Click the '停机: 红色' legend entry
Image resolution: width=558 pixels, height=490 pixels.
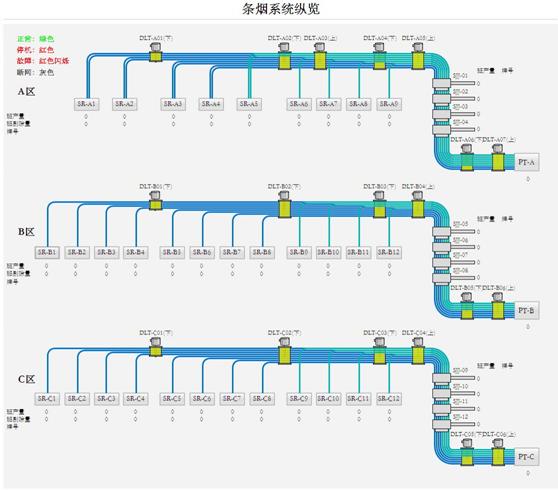(x=35, y=49)
